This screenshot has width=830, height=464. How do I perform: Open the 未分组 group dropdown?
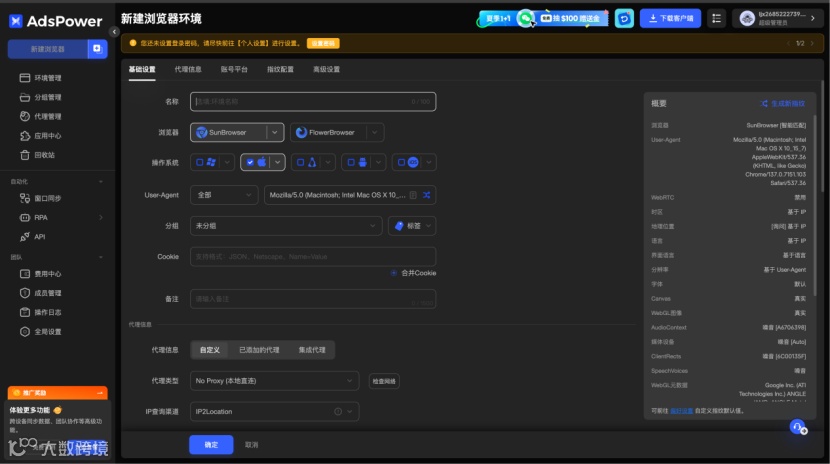pos(286,226)
